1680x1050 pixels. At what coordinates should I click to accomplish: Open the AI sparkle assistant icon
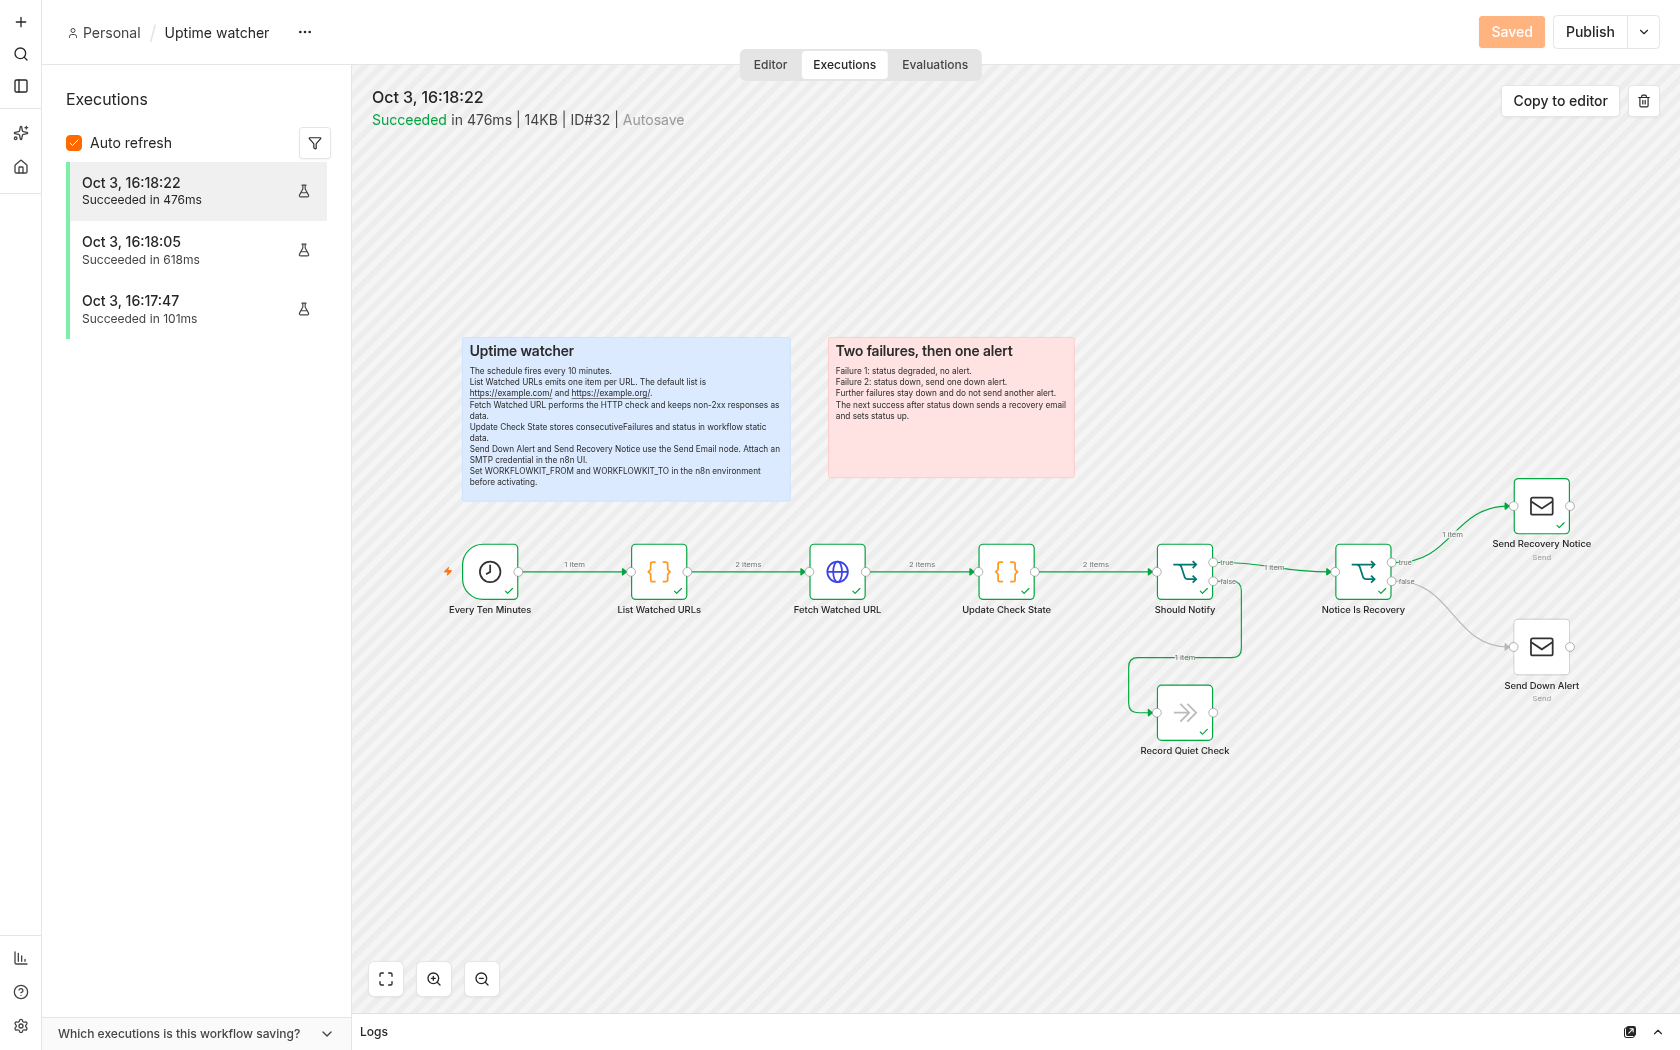click(21, 133)
